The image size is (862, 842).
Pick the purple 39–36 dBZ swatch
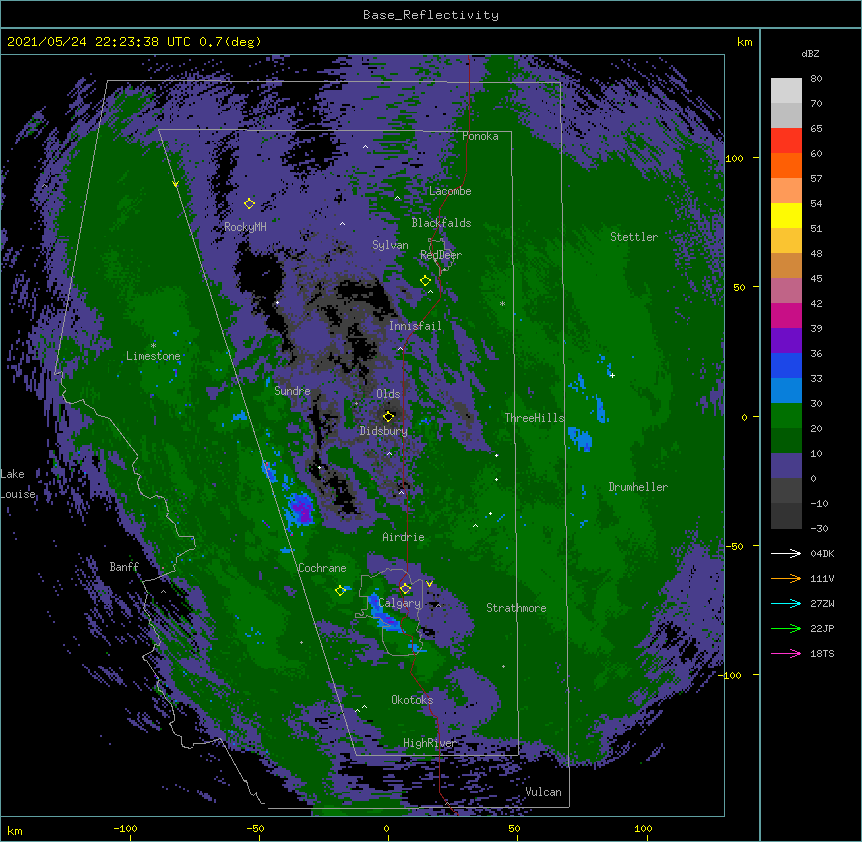pyautogui.click(x=786, y=341)
